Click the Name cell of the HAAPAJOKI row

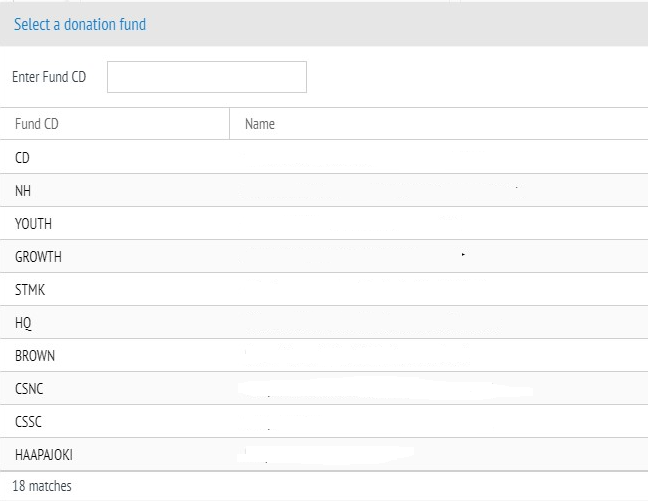[439, 454]
